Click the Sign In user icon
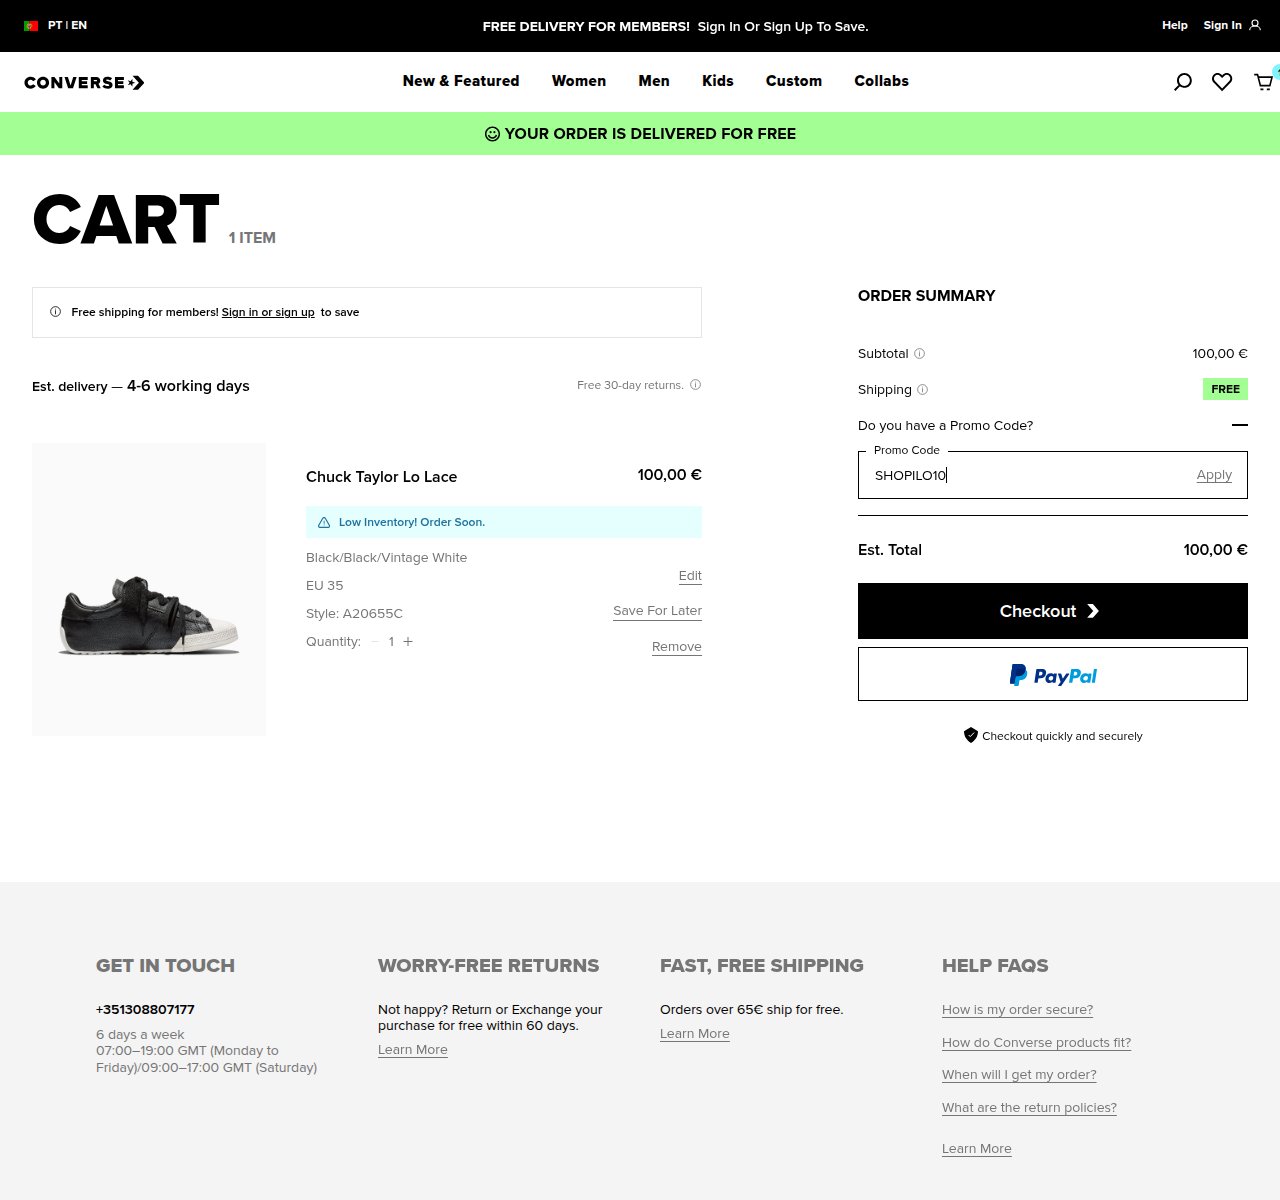The image size is (1280, 1200). 1255,25
